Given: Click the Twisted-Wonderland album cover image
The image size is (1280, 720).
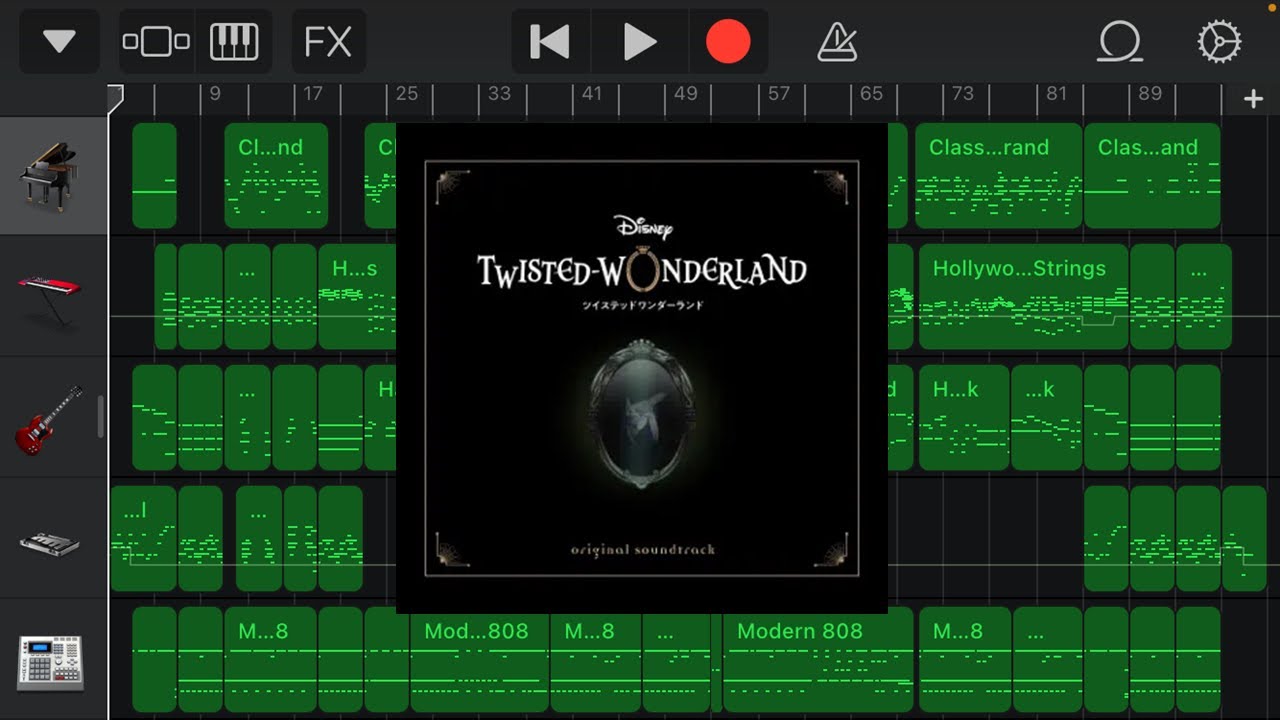Looking at the screenshot, I should [642, 368].
